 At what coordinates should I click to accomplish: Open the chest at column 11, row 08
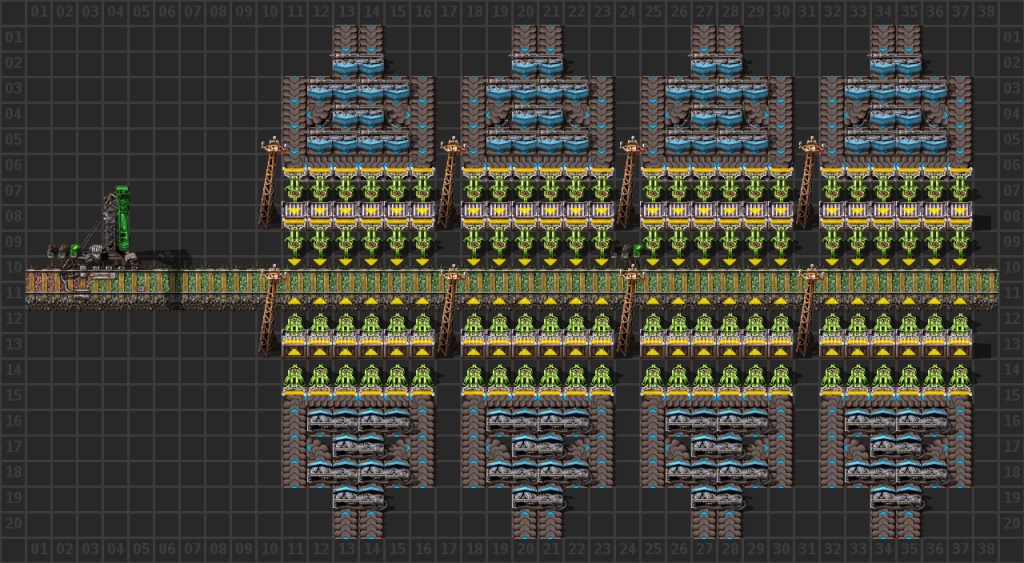tap(295, 212)
